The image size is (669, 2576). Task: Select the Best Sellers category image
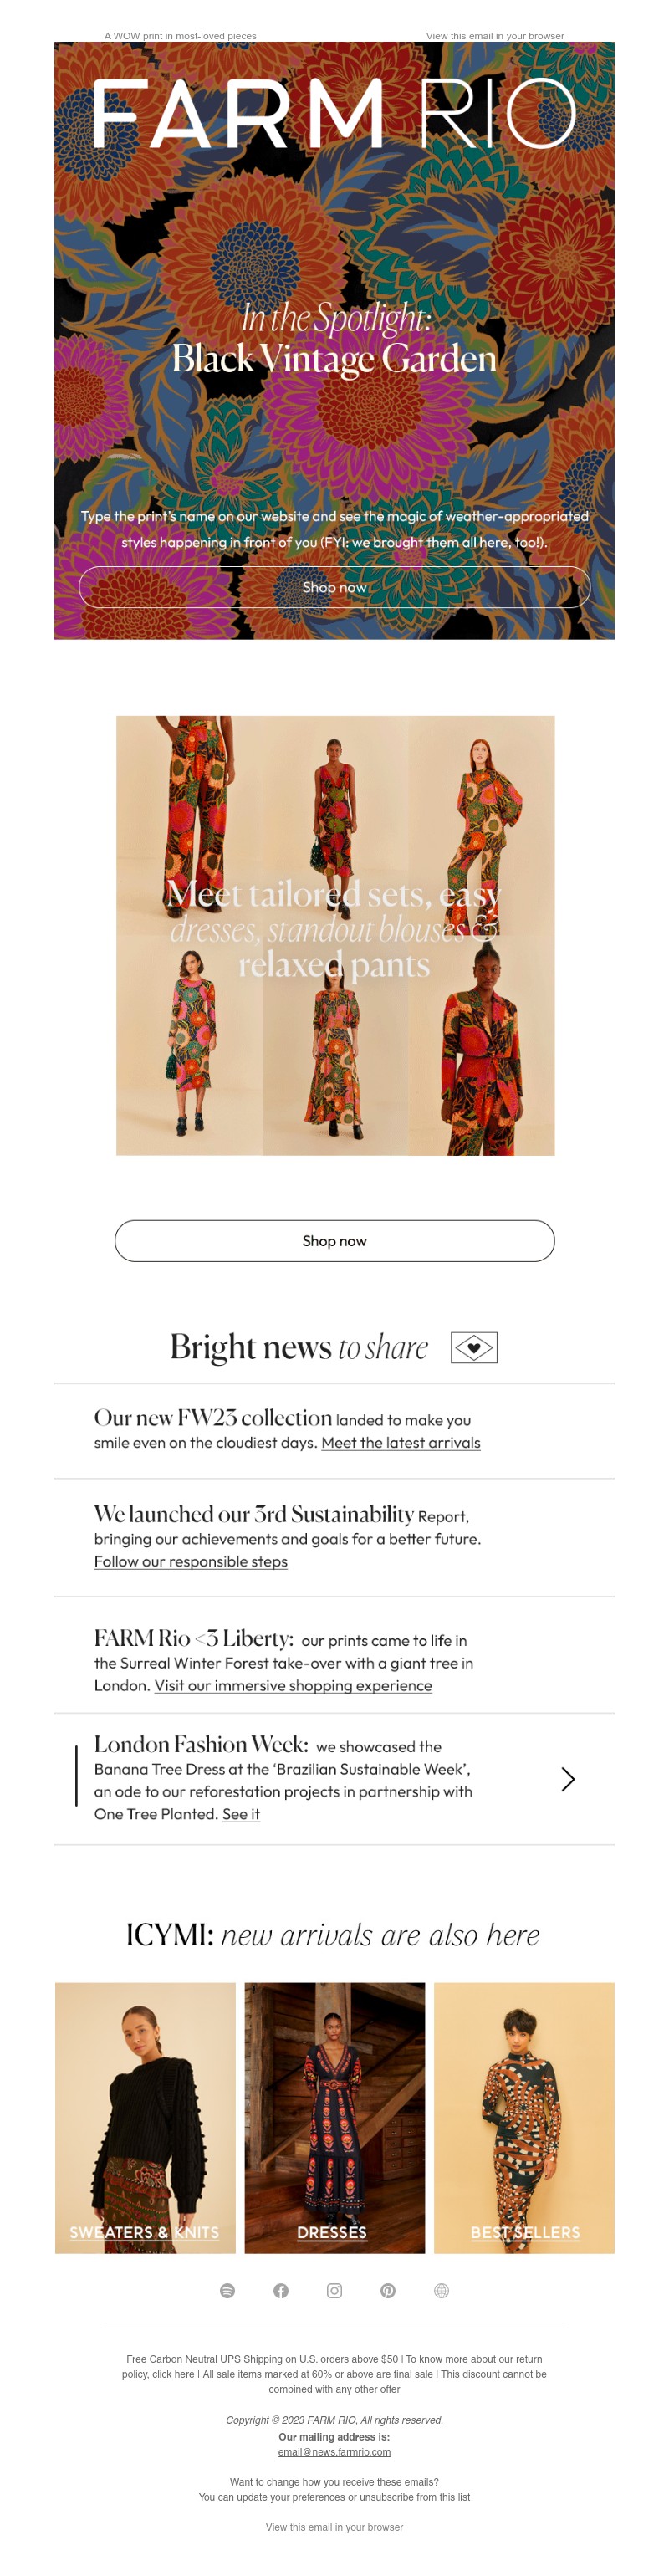pyautogui.click(x=524, y=2117)
